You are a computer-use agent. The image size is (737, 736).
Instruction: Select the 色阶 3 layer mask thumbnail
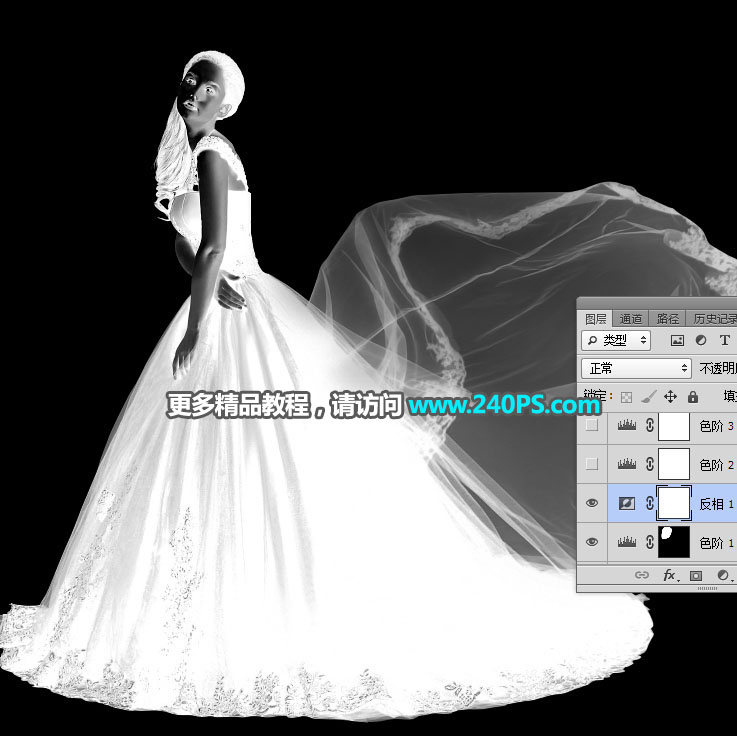pyautogui.click(x=674, y=426)
